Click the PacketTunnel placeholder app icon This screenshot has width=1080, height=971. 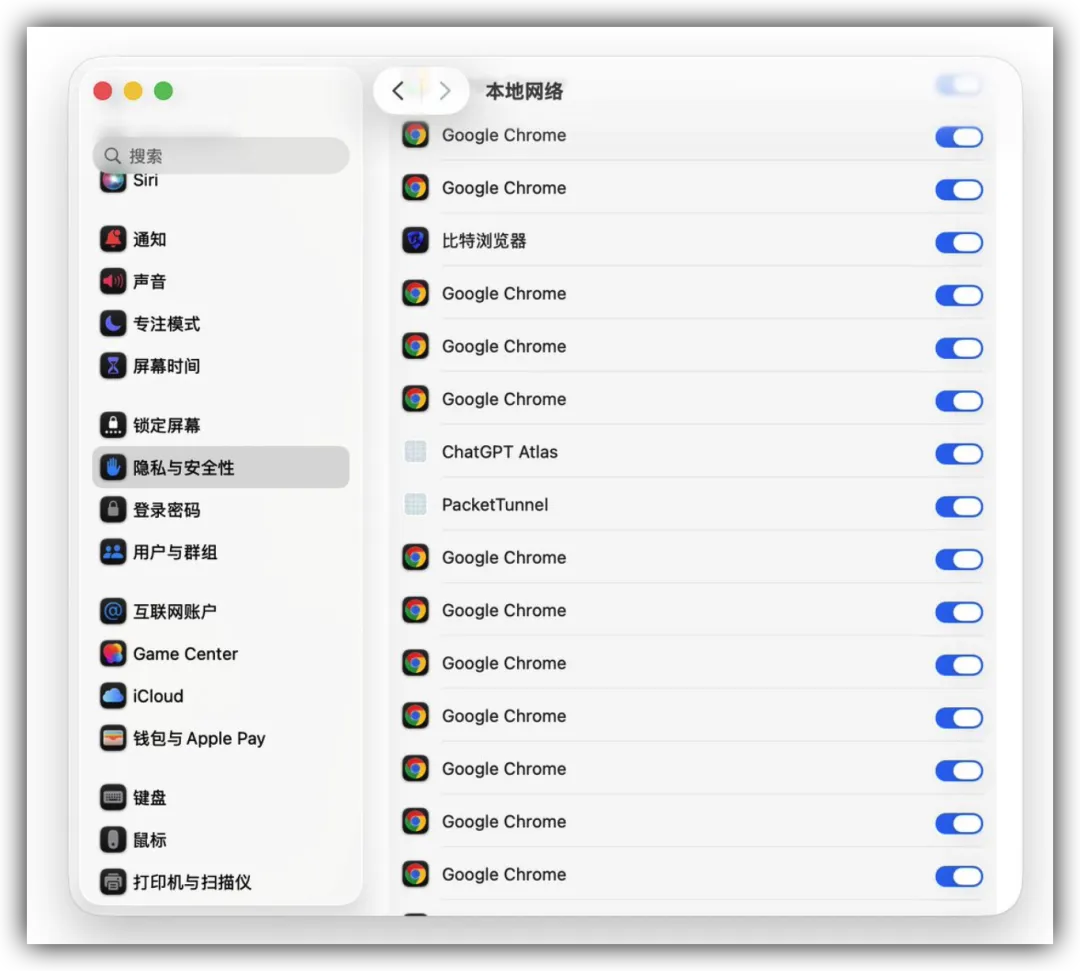click(415, 505)
